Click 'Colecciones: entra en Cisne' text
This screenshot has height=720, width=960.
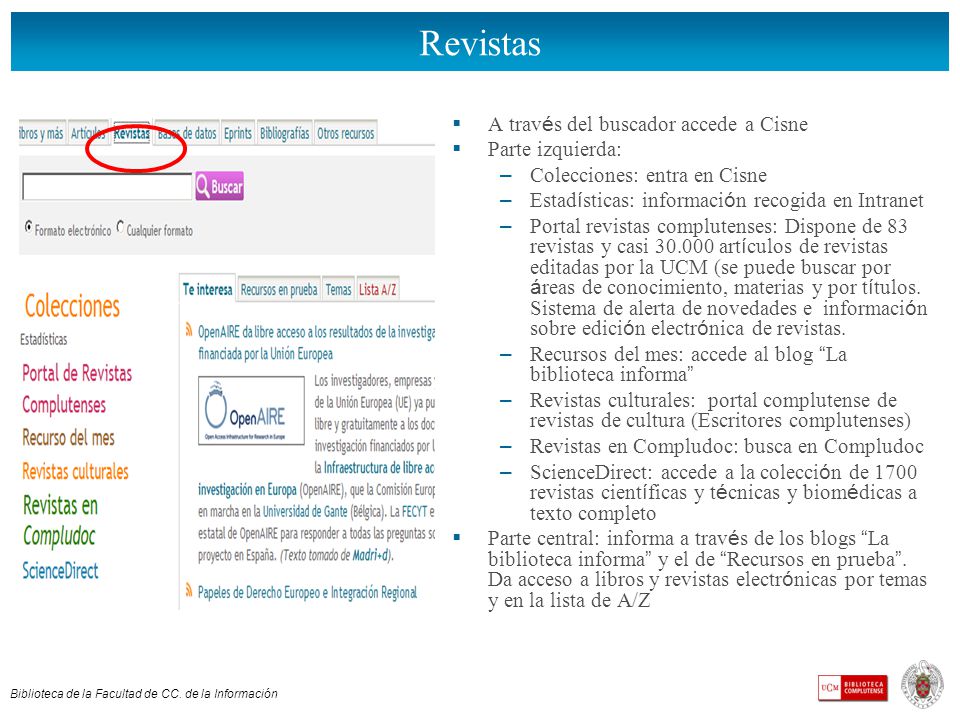[x=648, y=176]
